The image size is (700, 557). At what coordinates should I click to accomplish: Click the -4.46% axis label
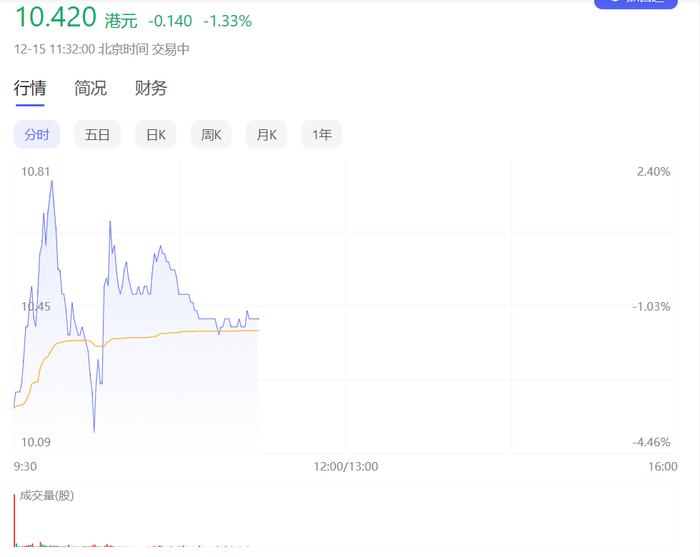tap(651, 442)
